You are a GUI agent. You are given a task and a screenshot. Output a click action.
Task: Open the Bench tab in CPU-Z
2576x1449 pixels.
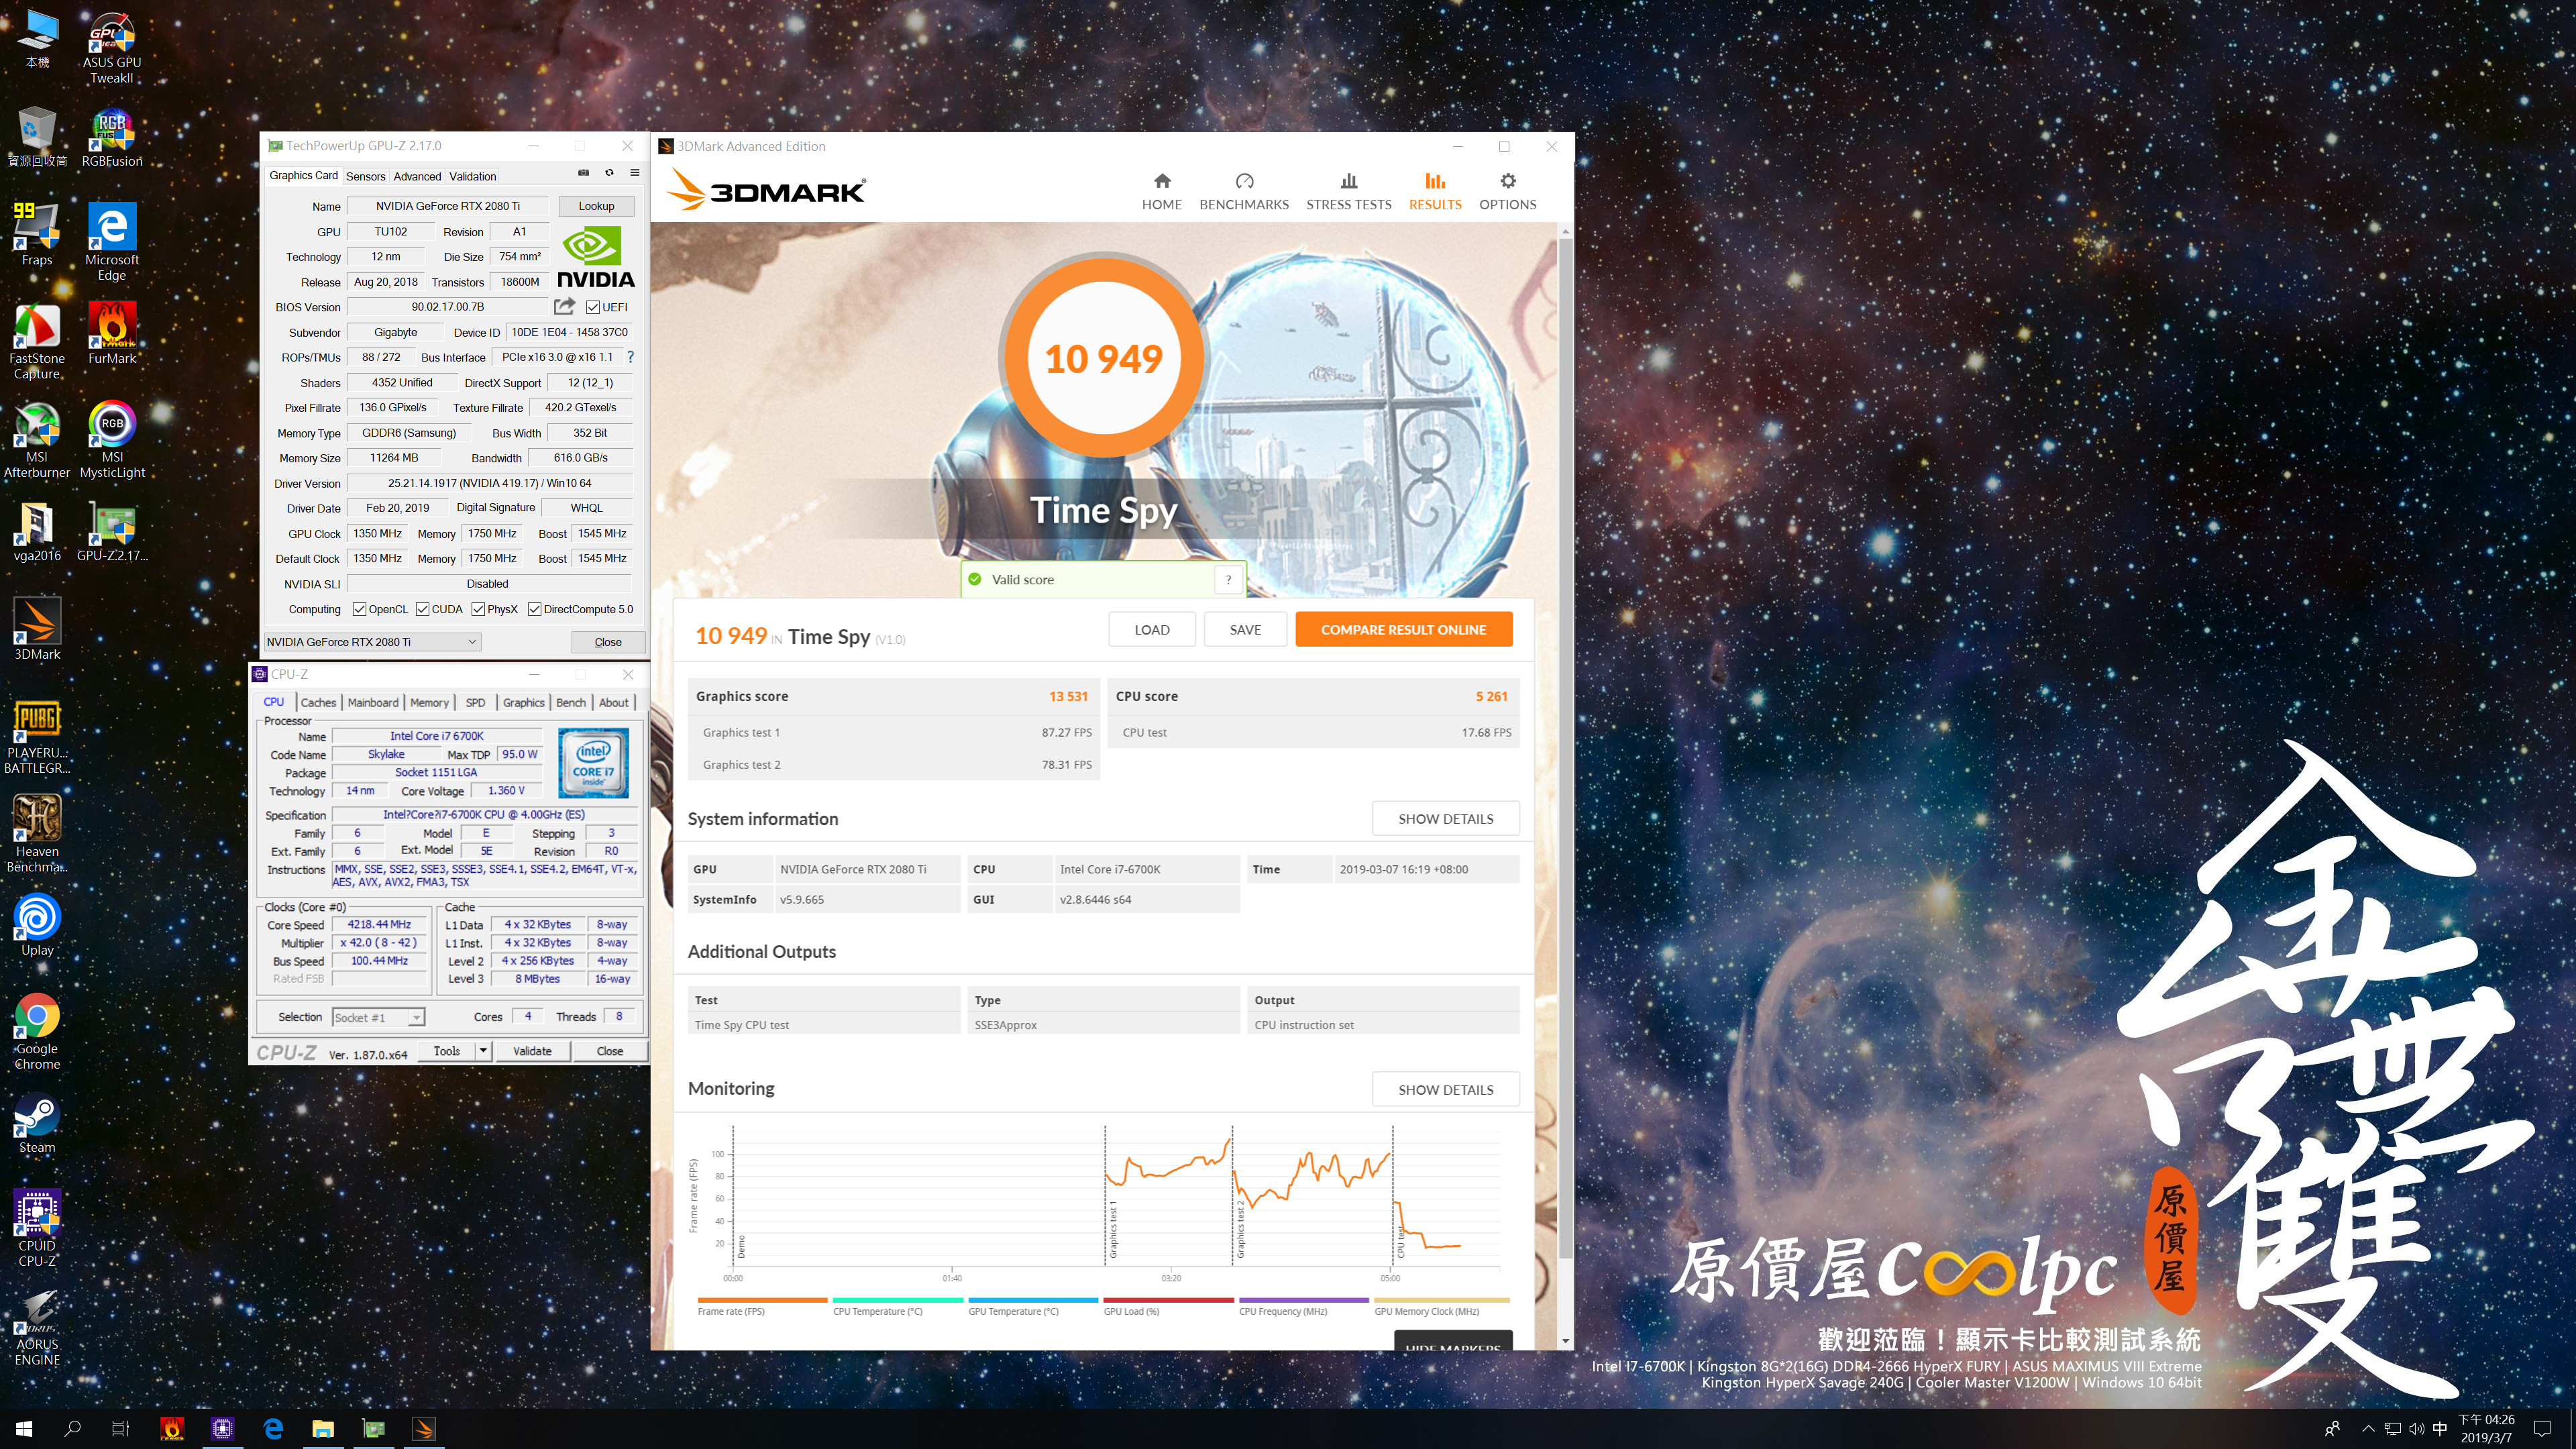click(571, 702)
